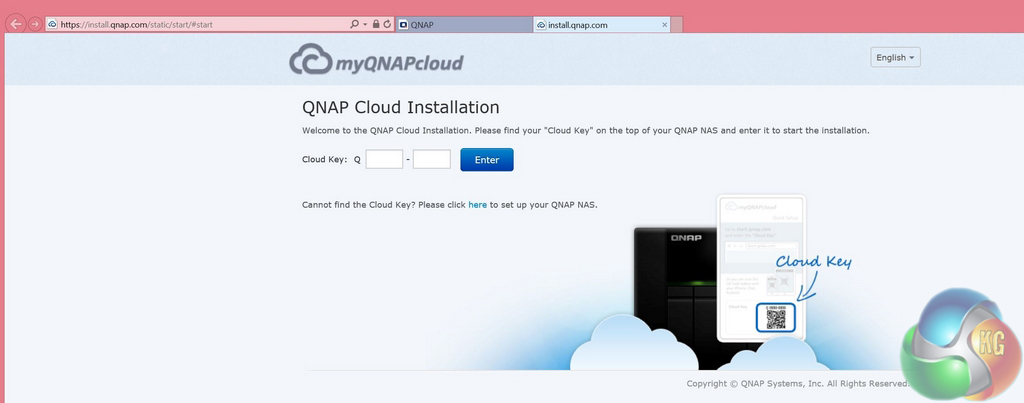1024x403 pixels.
Task: Click the 'Cloud Key:' label
Action: [325, 159]
